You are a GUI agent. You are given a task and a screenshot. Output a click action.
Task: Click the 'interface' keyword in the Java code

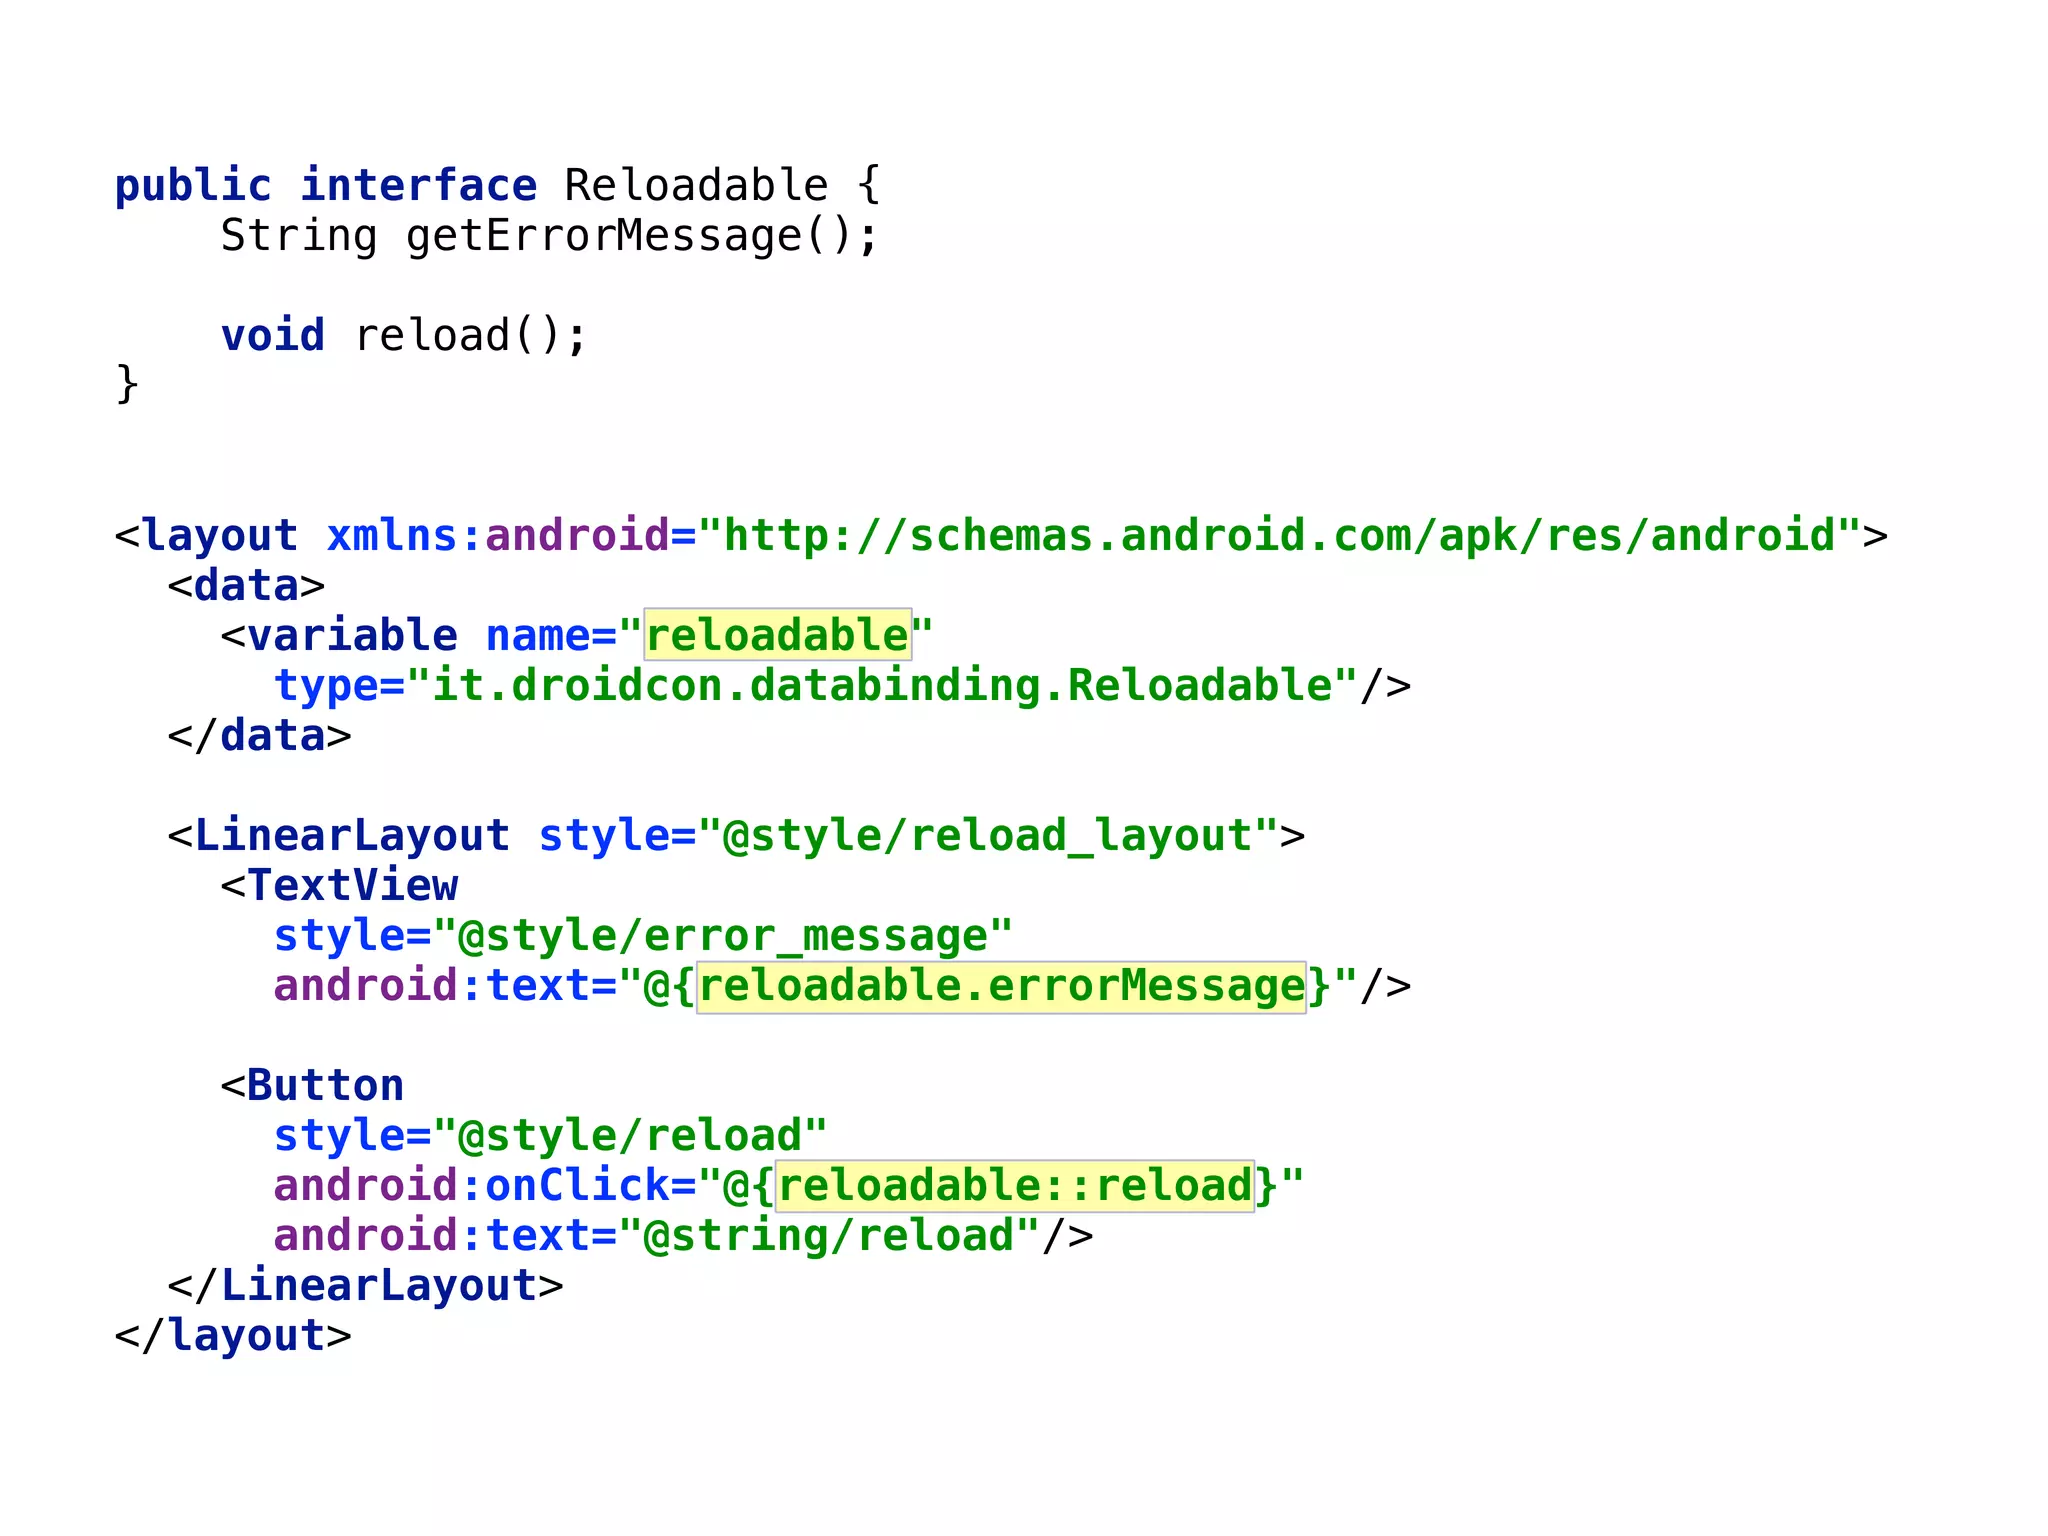point(418,186)
